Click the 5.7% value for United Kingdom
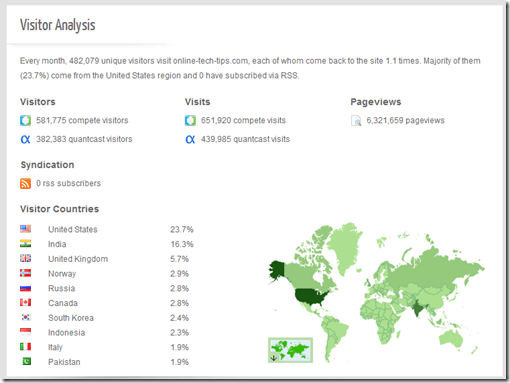The width and height of the screenshot is (510, 383). pos(179,259)
